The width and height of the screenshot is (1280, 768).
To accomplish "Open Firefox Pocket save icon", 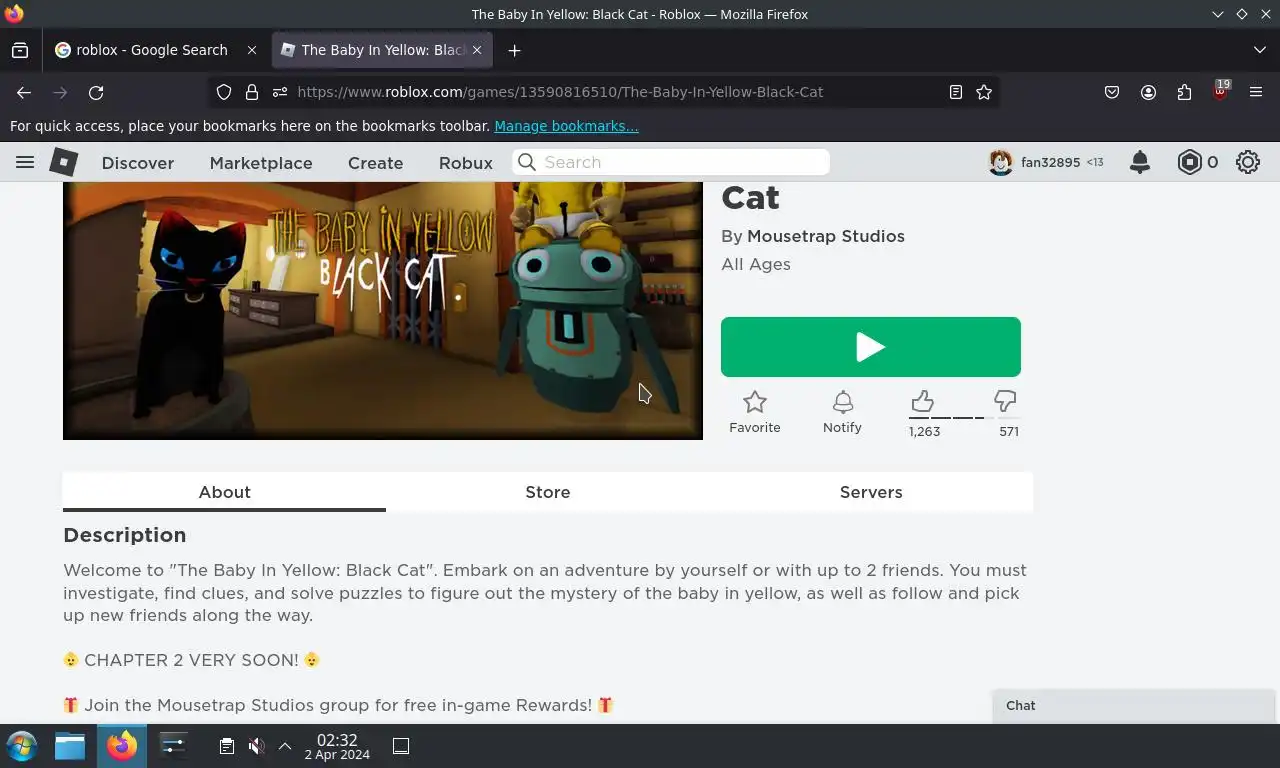I will pyautogui.click(x=1112, y=92).
